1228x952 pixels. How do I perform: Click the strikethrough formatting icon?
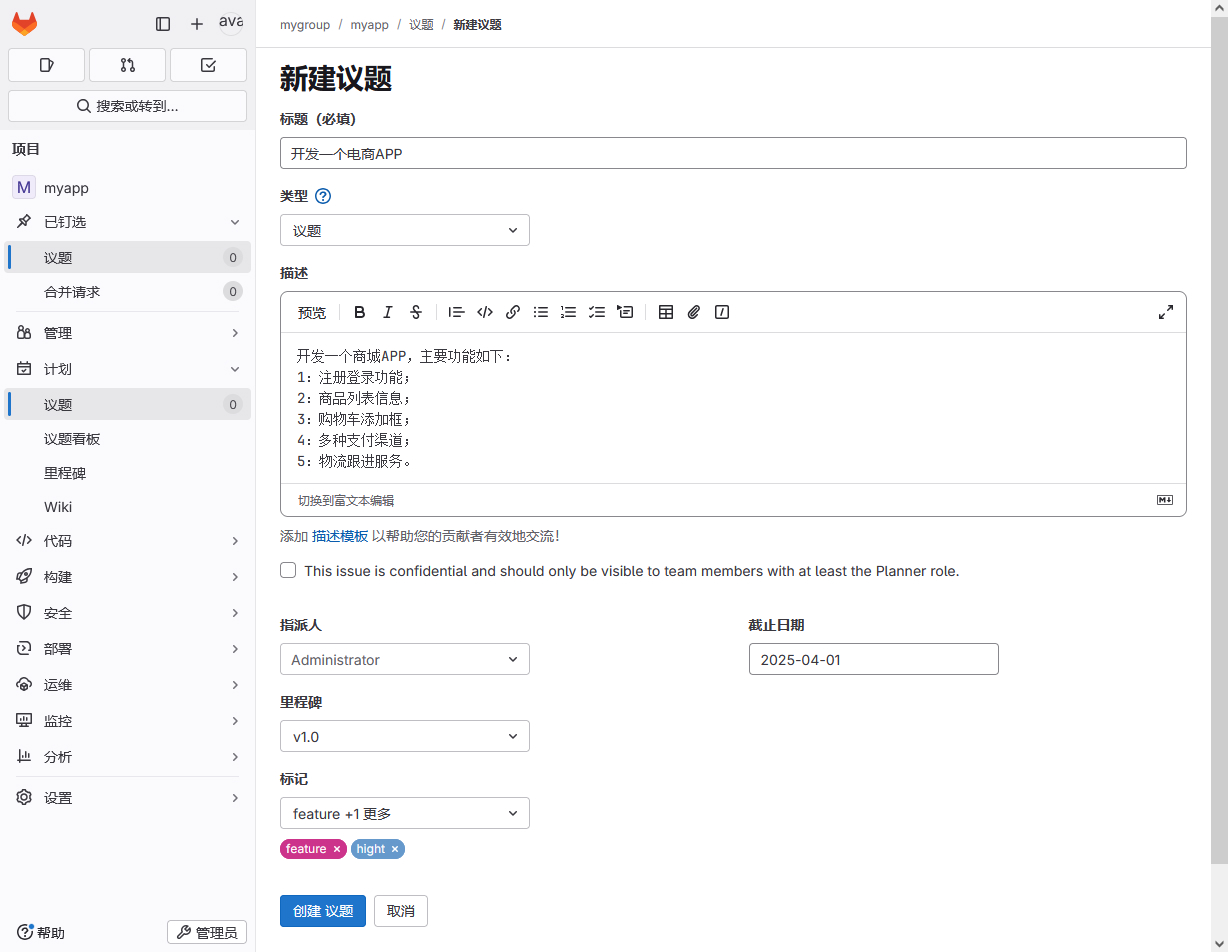coord(416,312)
